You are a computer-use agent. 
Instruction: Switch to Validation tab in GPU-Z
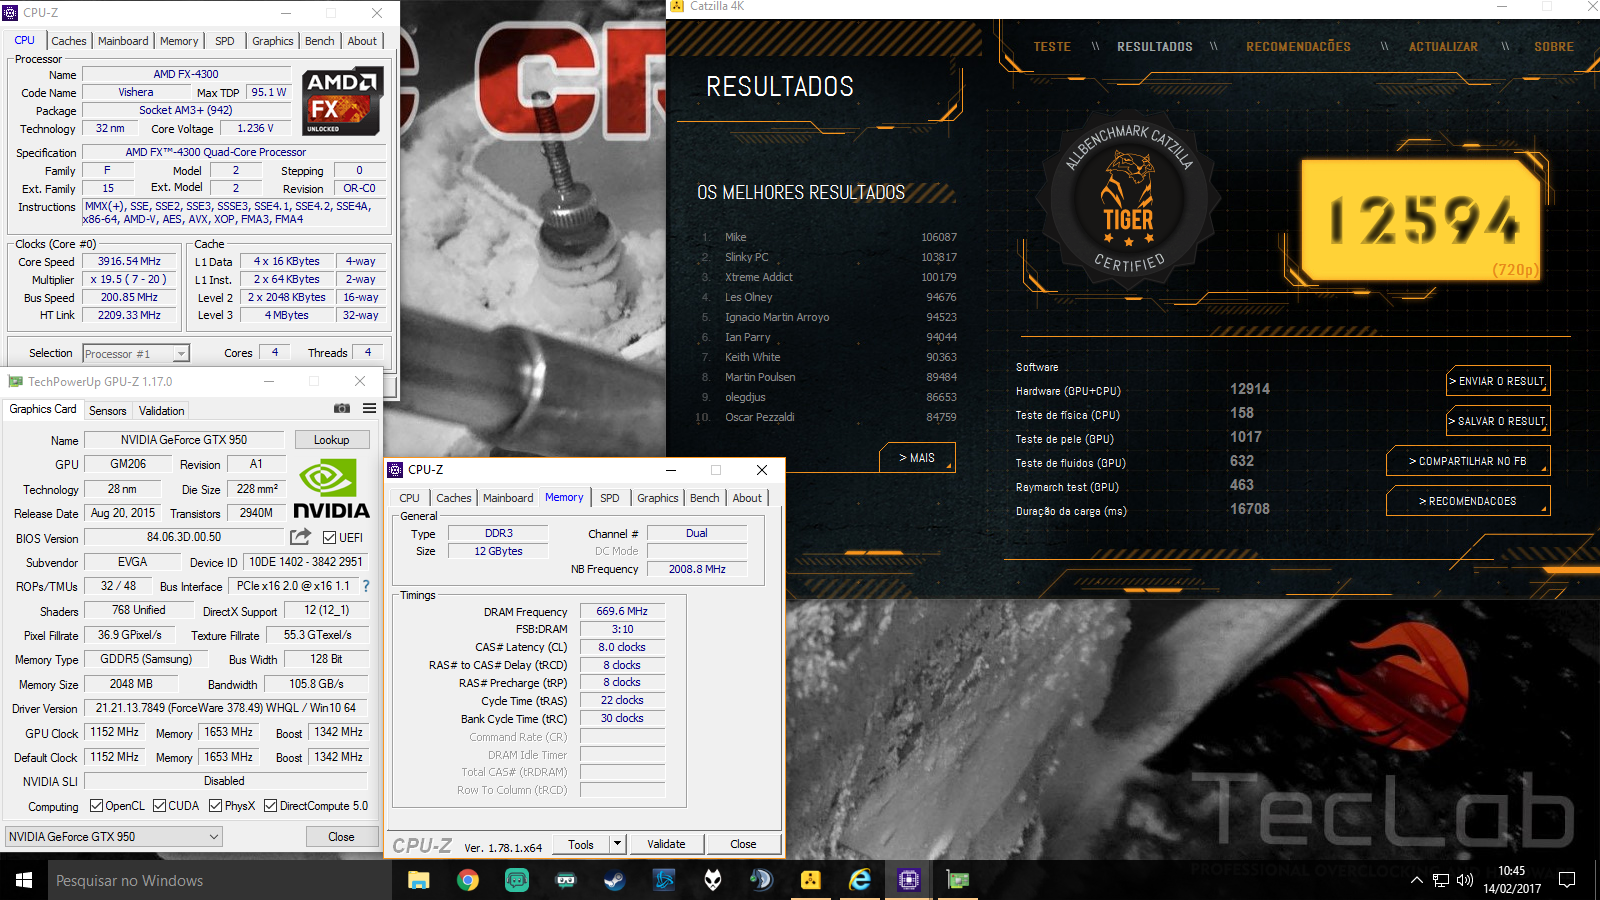tap(161, 410)
